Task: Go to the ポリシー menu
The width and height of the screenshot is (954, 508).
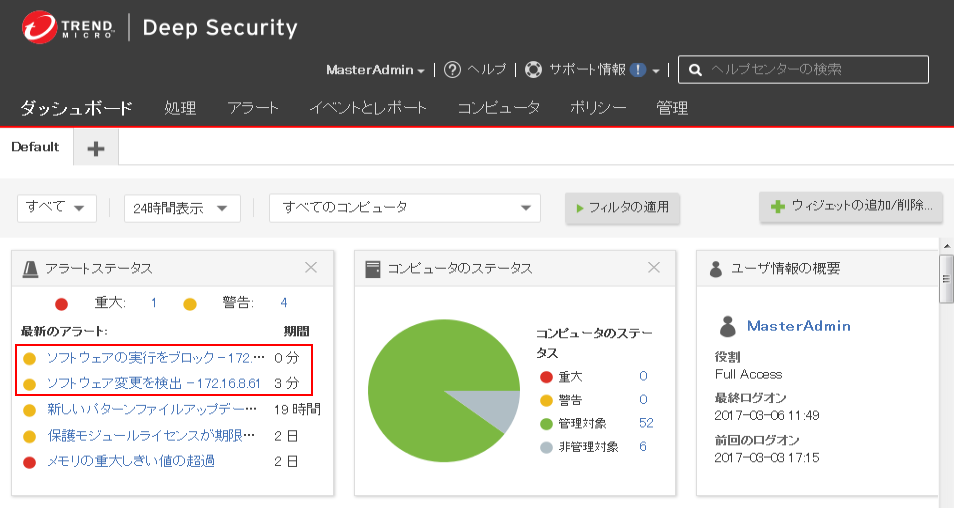Action: pyautogui.click(x=598, y=108)
